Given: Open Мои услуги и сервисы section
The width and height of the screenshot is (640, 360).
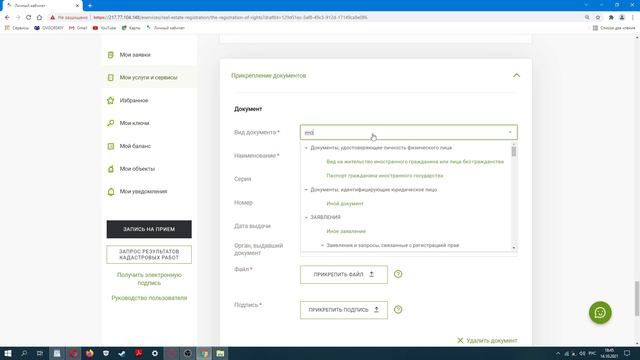Looking at the screenshot, I should coord(148,77).
